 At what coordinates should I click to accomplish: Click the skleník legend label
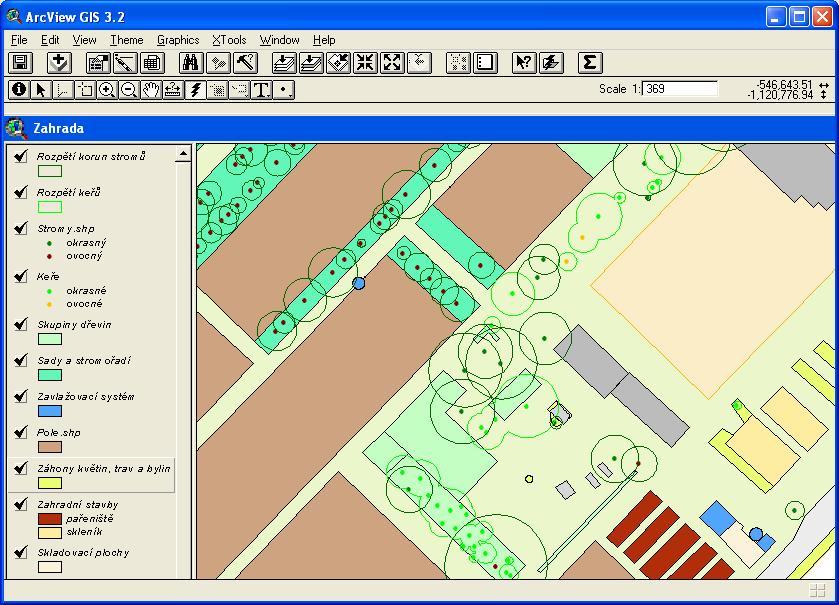pyautogui.click(x=84, y=531)
